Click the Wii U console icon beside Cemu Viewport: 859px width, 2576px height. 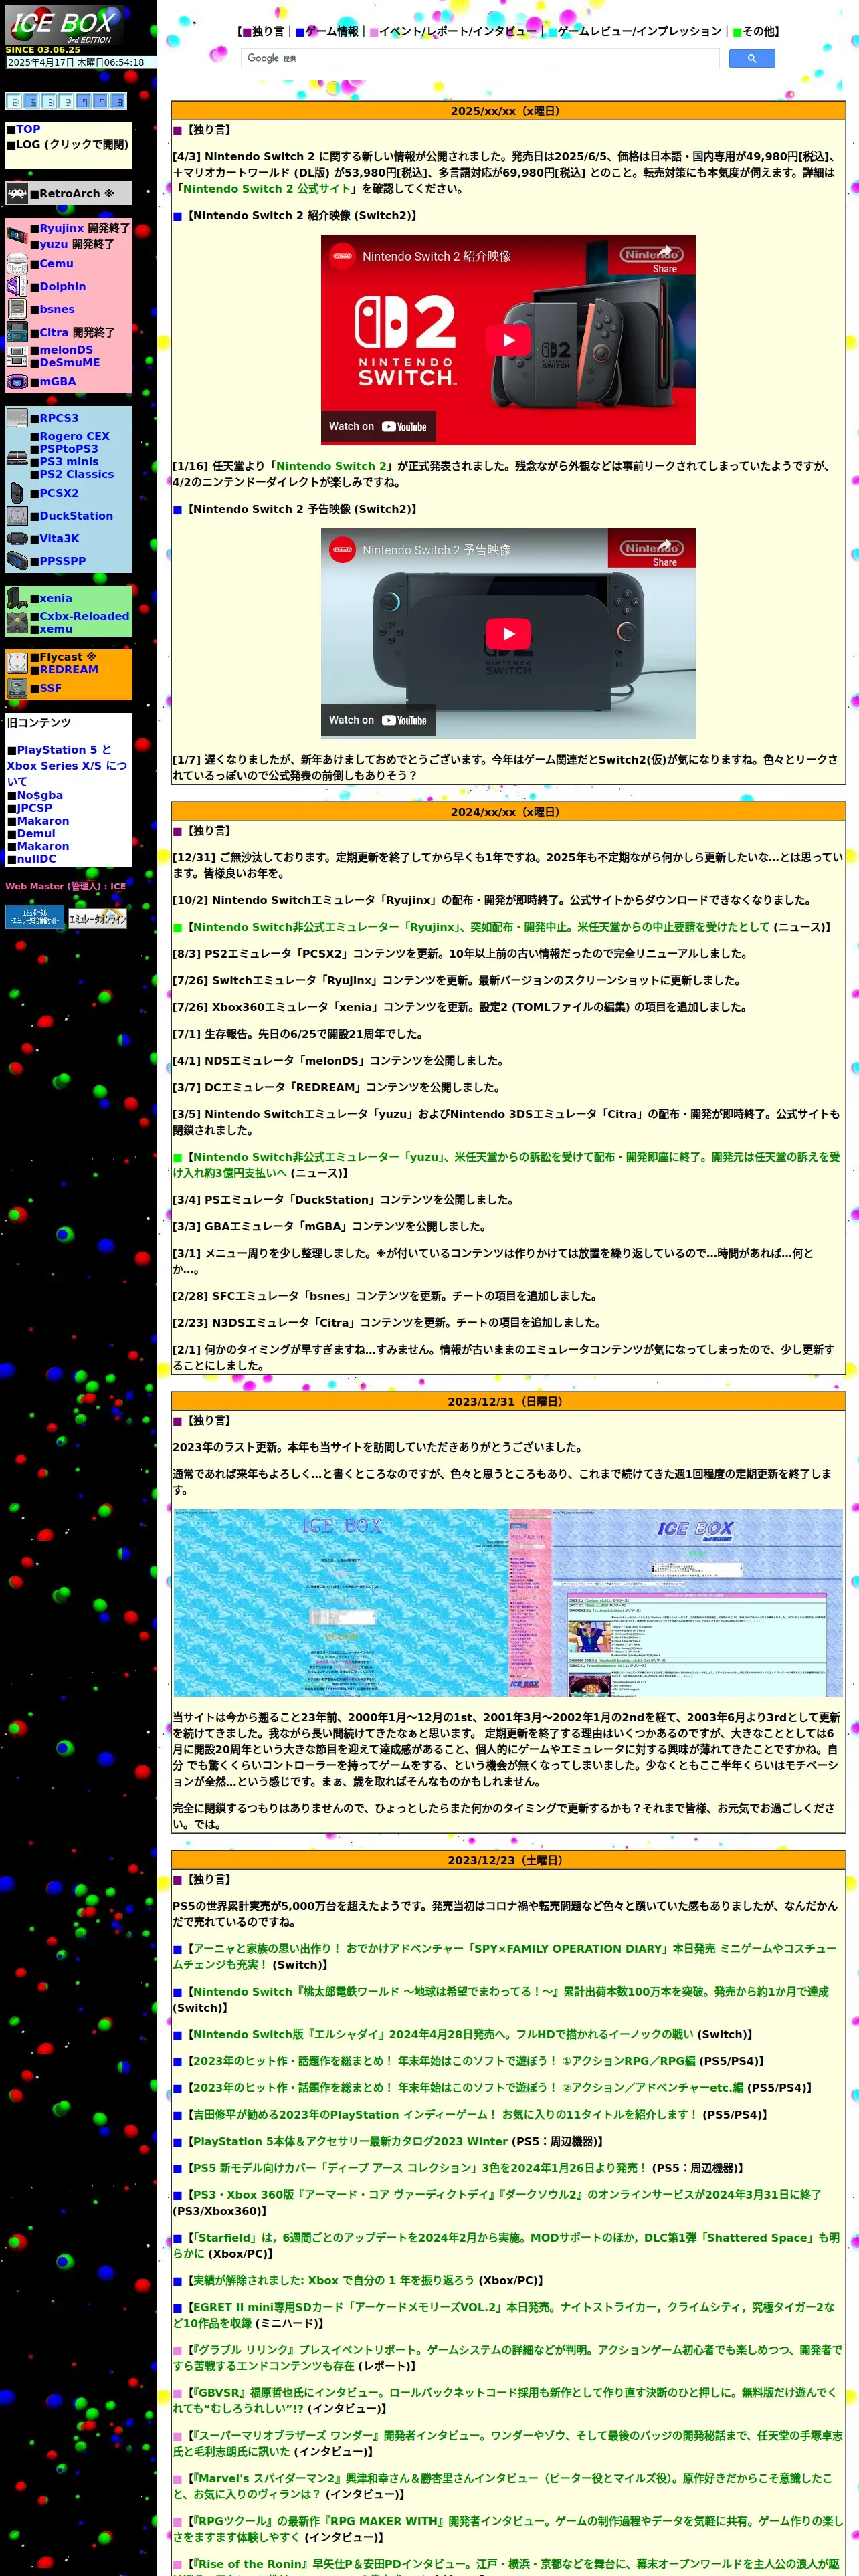tap(17, 264)
